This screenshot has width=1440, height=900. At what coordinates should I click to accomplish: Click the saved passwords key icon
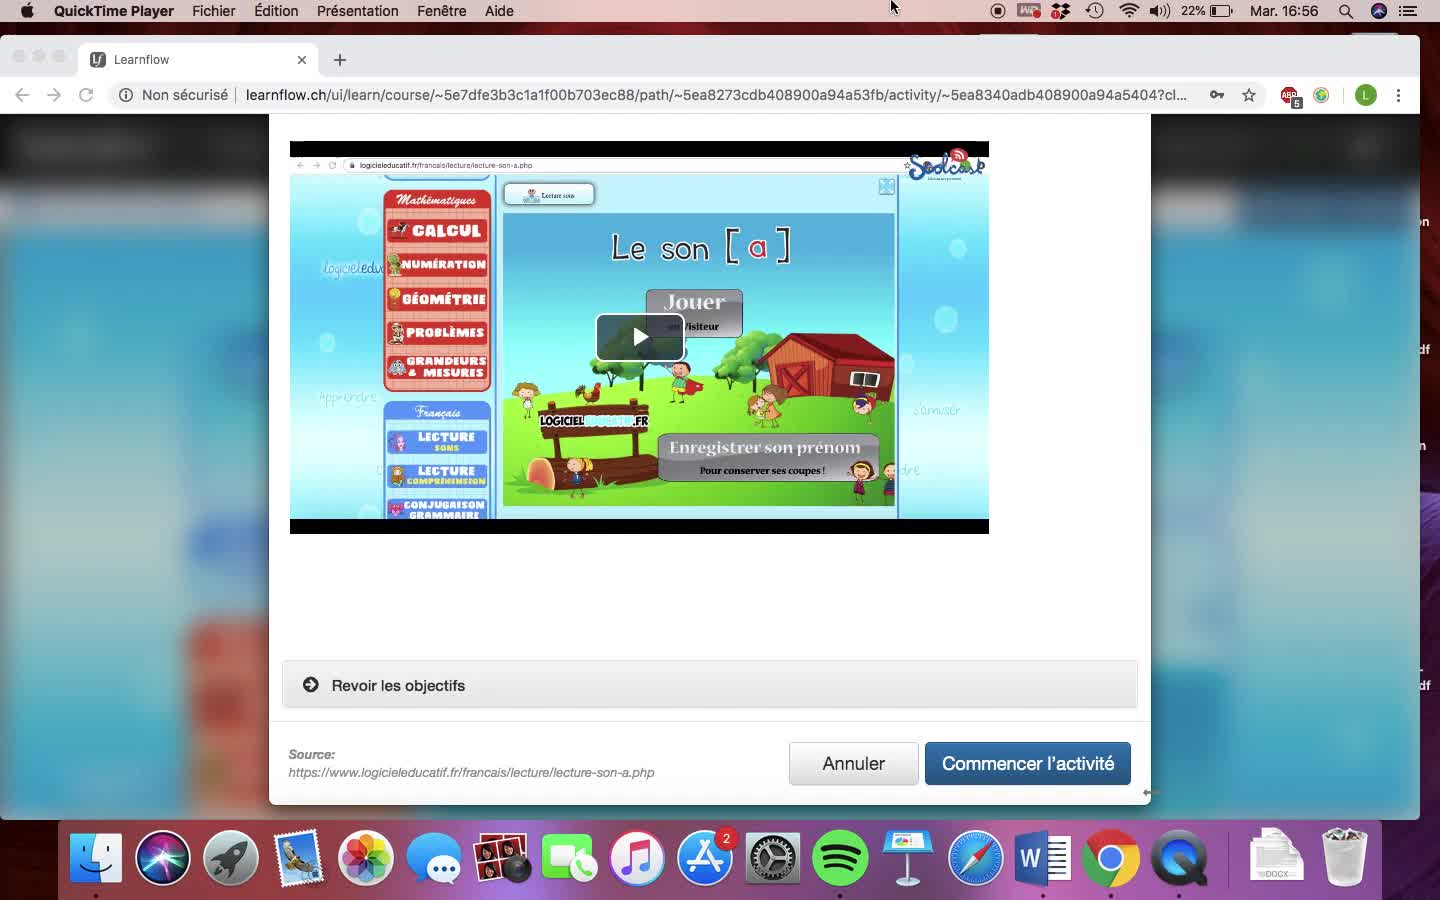pyautogui.click(x=1217, y=95)
